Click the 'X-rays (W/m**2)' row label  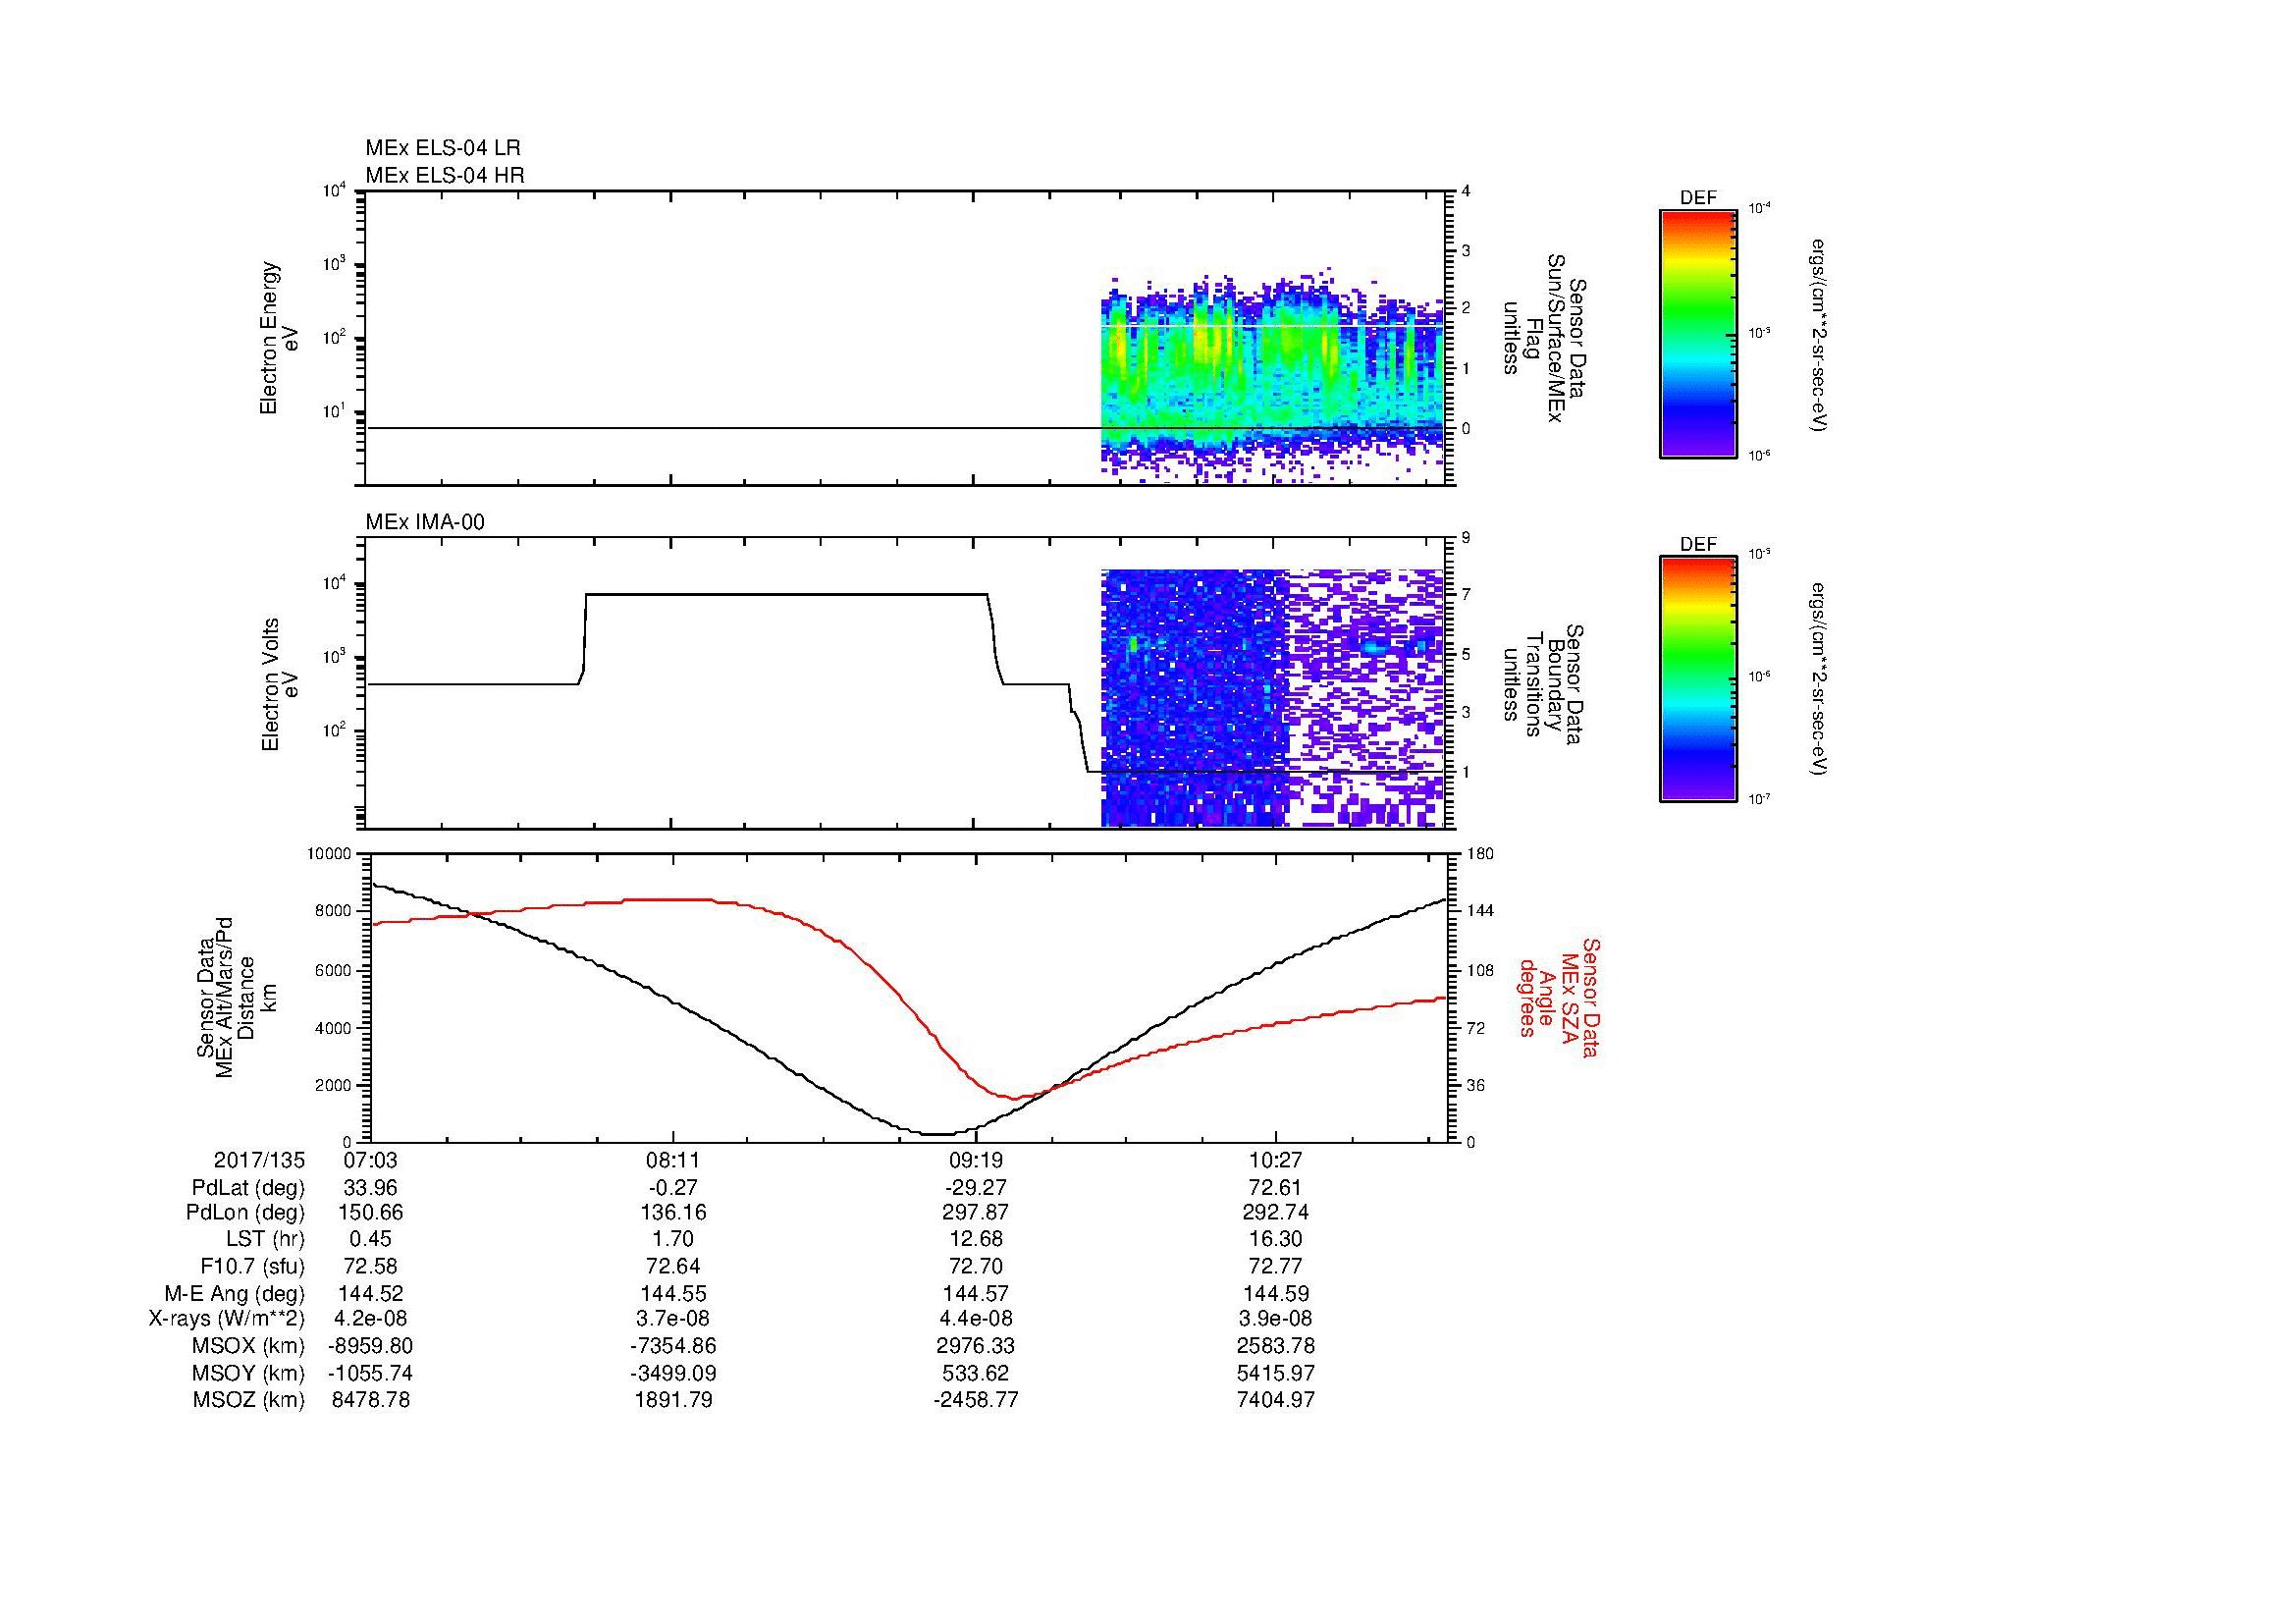click(227, 1320)
